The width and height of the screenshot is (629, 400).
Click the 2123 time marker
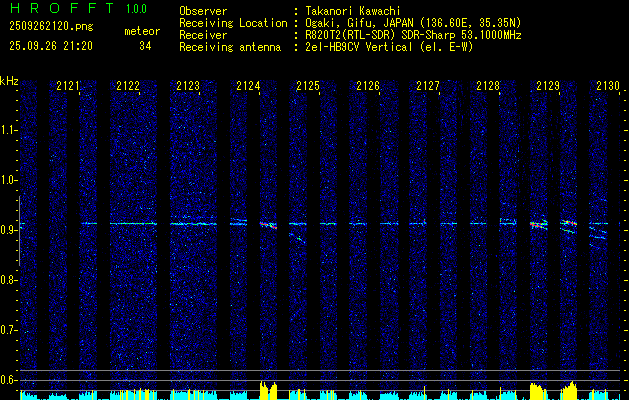pos(188,85)
